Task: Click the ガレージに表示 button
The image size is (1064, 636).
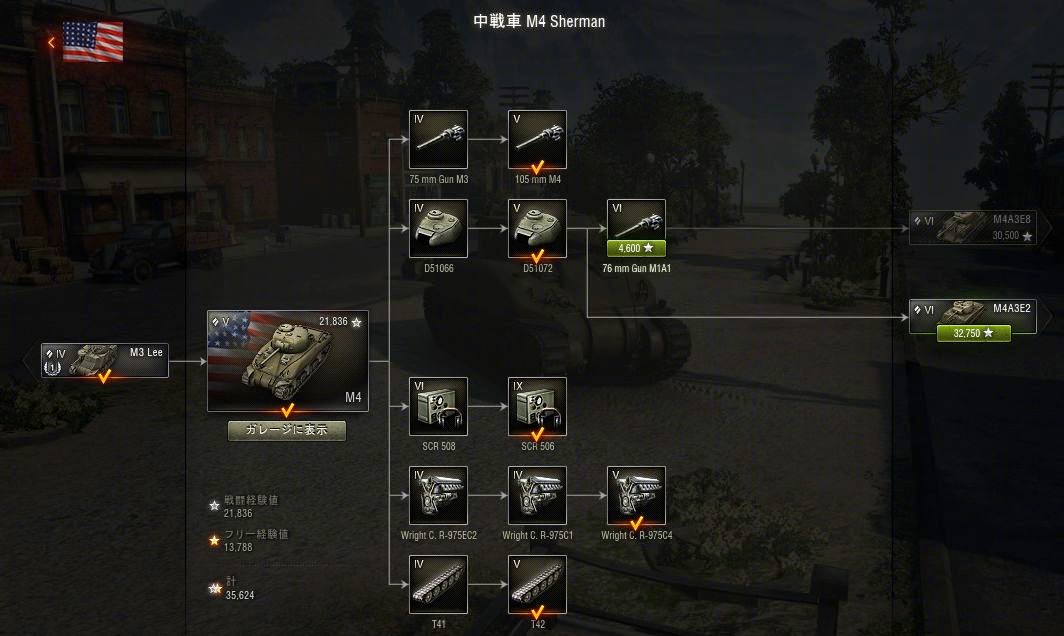Action: click(x=287, y=430)
